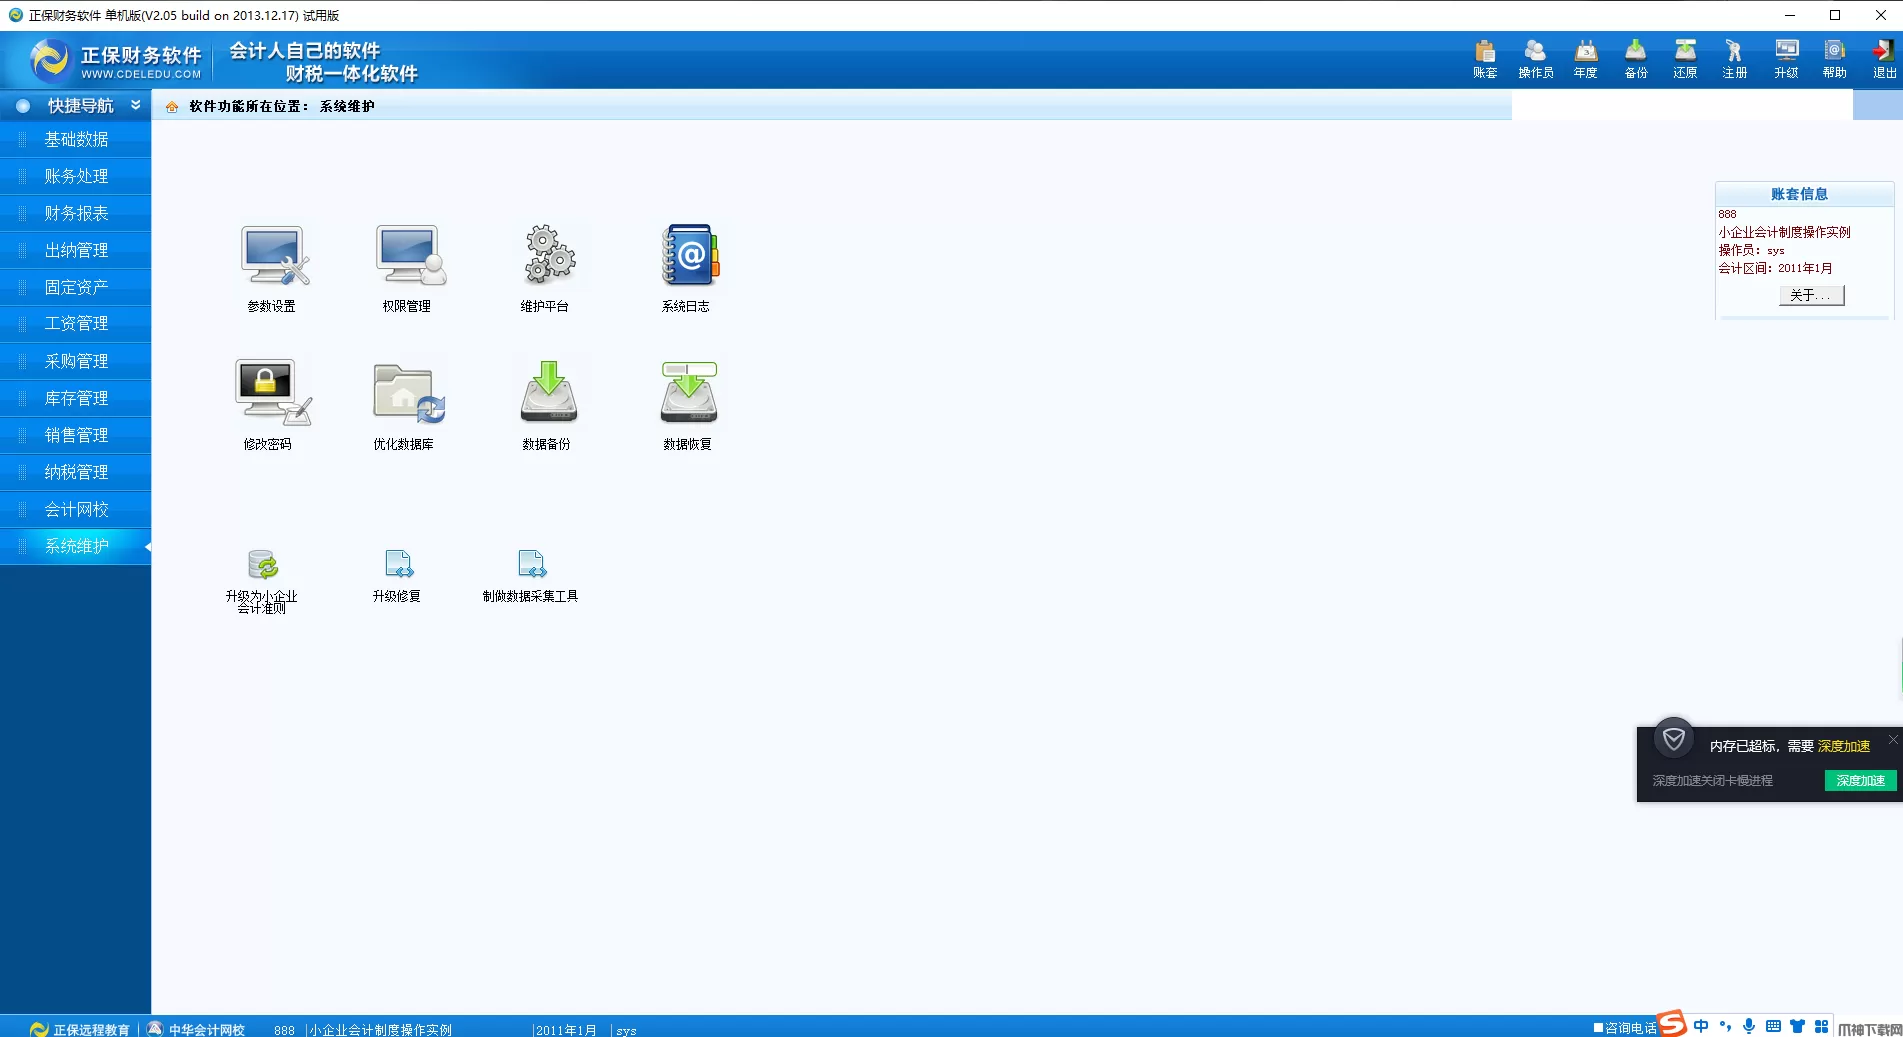Open 账套 from the top toolbar
The height and width of the screenshot is (1037, 1903).
tap(1485, 58)
